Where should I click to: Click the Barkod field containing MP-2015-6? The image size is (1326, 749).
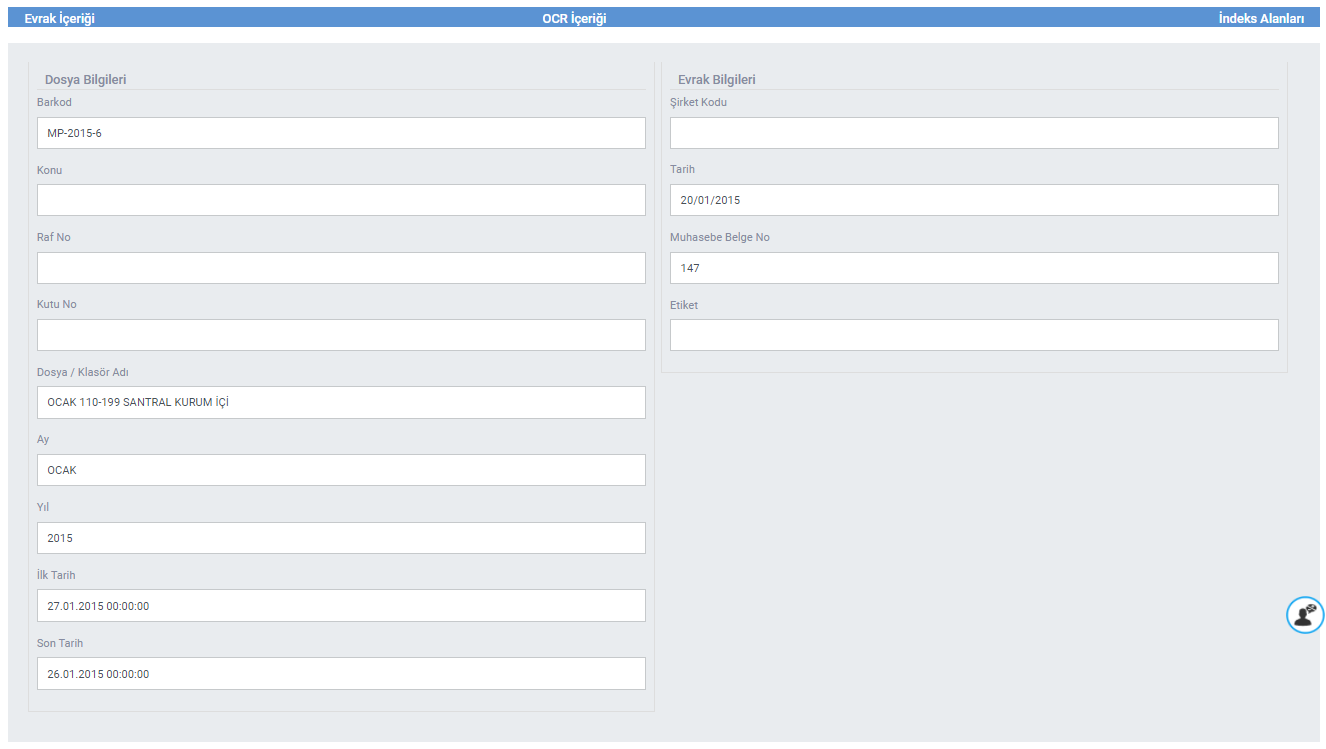tap(341, 133)
